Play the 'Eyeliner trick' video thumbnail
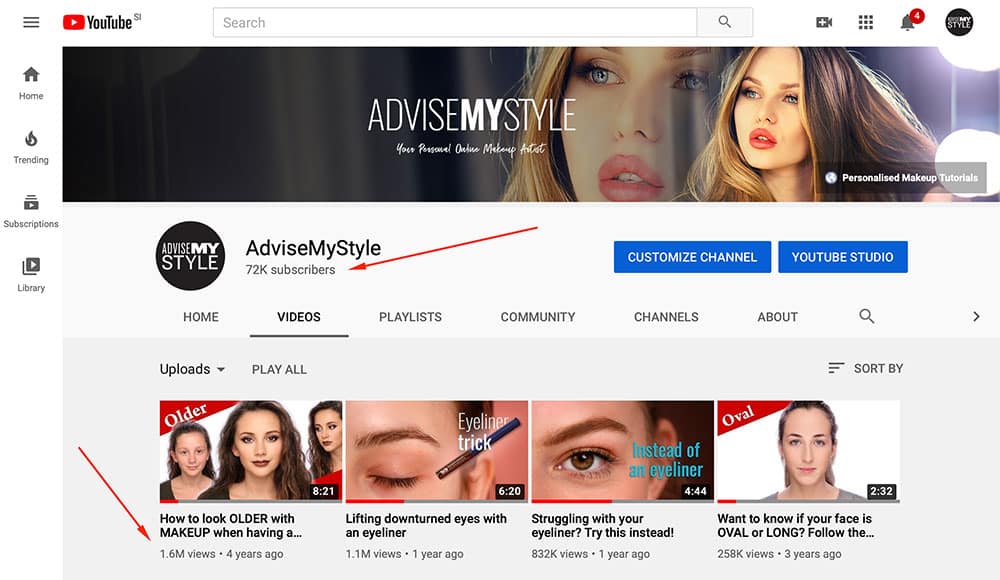The width and height of the screenshot is (1000, 580). click(437, 451)
